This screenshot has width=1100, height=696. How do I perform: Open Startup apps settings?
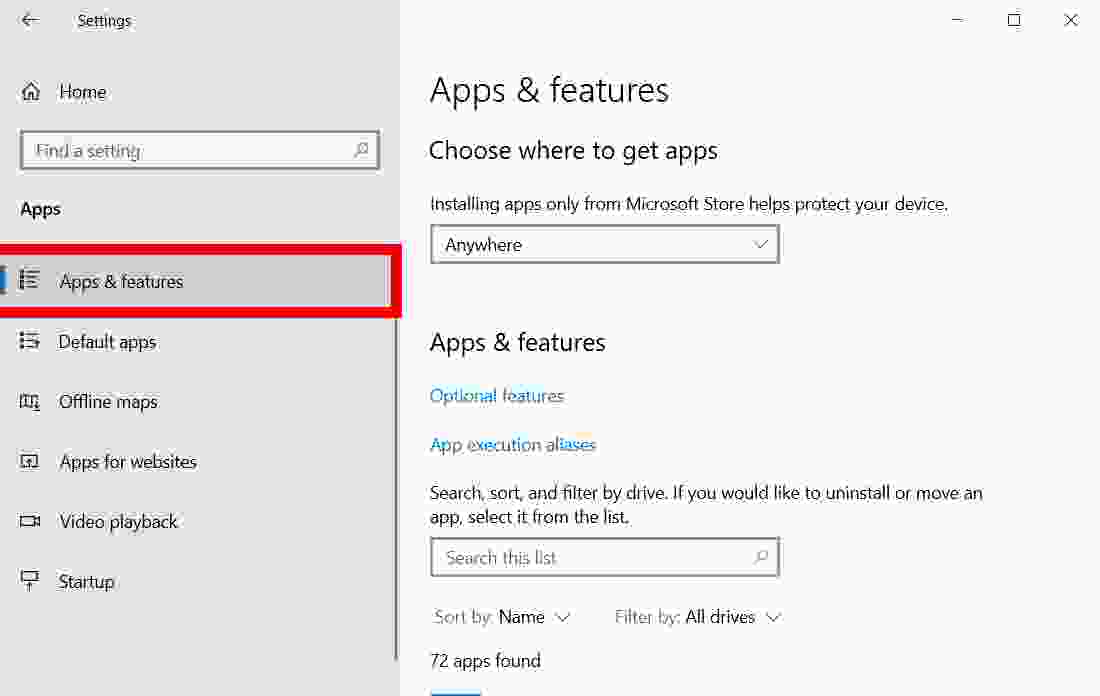(86, 582)
